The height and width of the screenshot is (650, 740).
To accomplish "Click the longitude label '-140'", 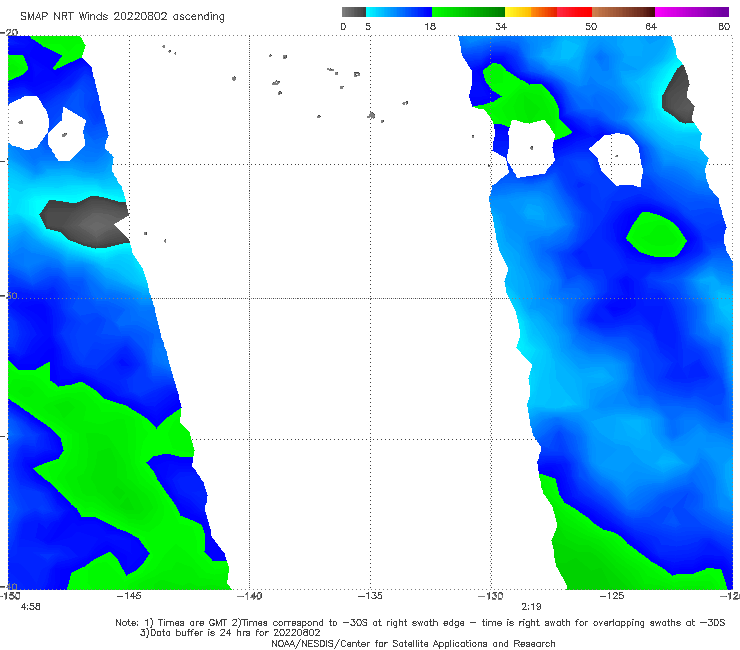I will point(249,596).
